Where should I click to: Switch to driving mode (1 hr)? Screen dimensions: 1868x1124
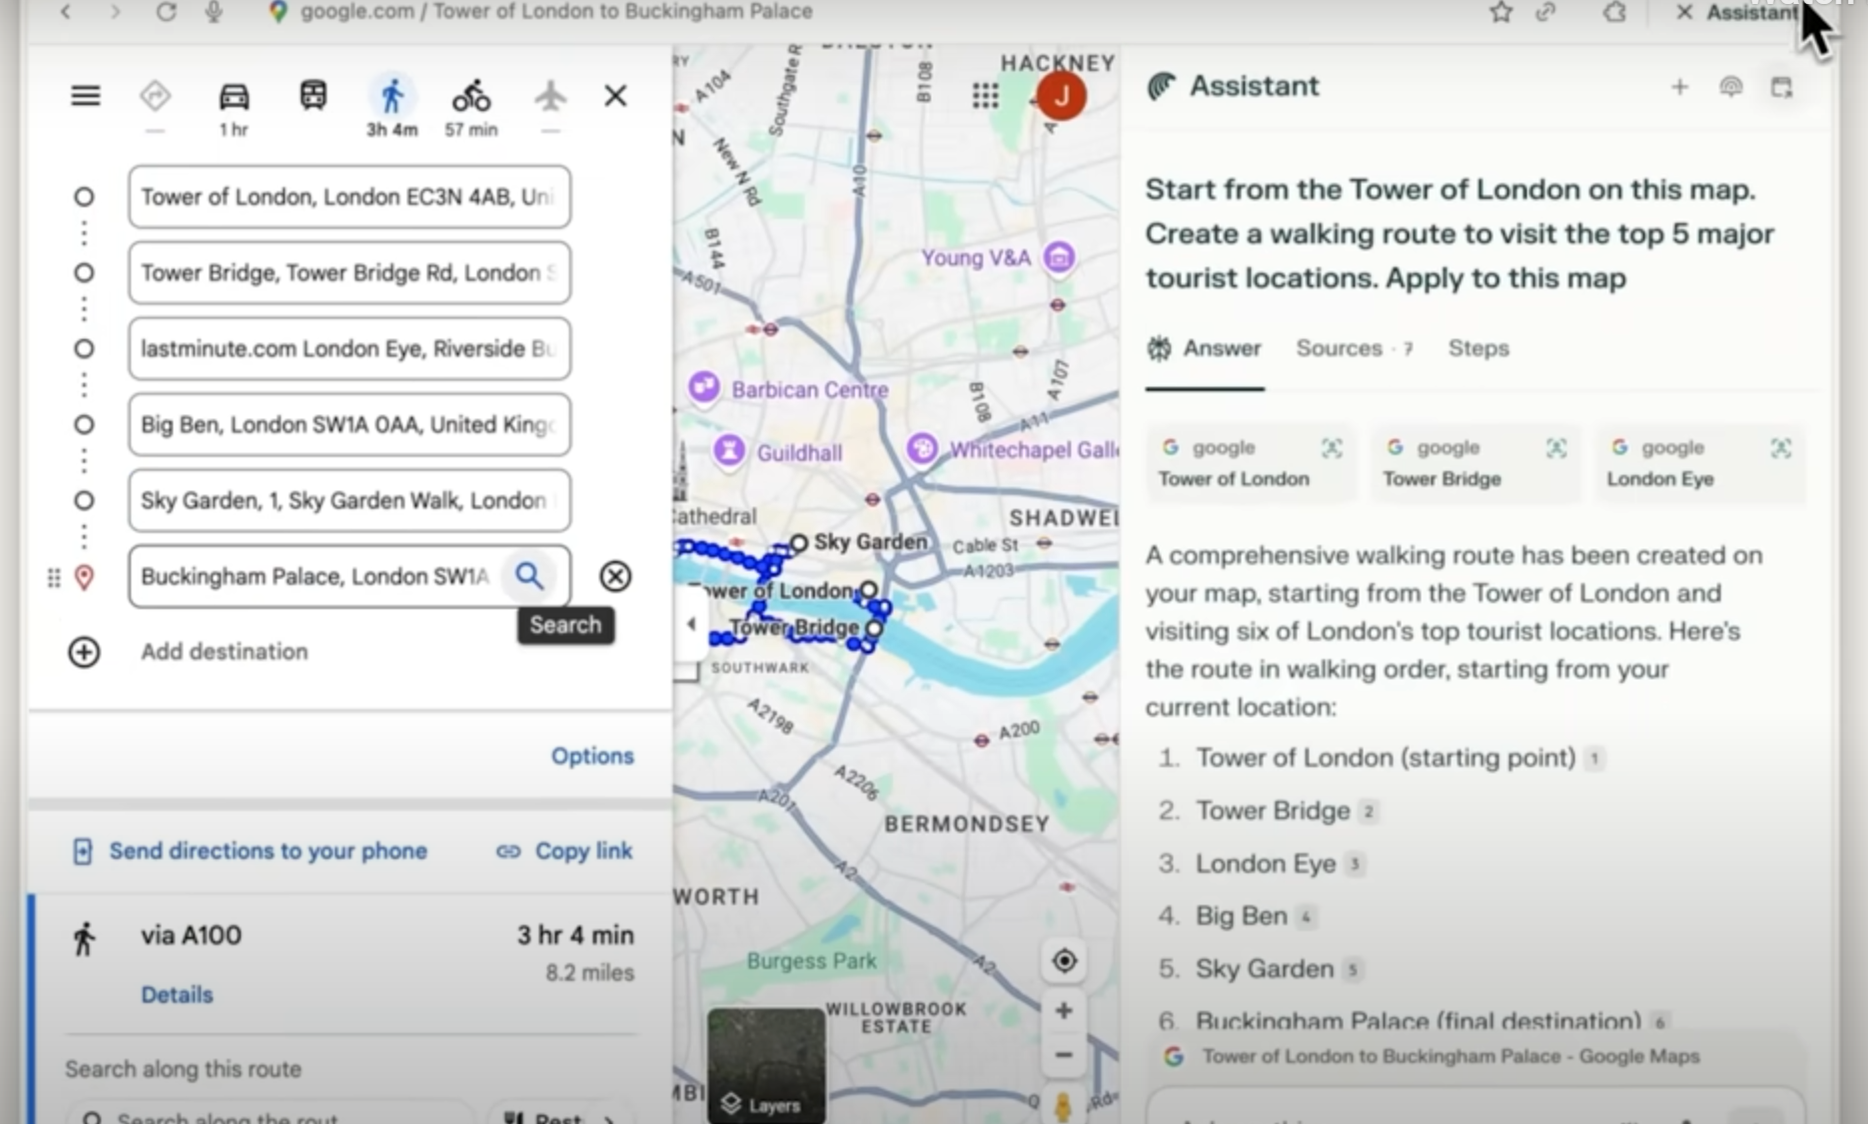[x=234, y=97]
